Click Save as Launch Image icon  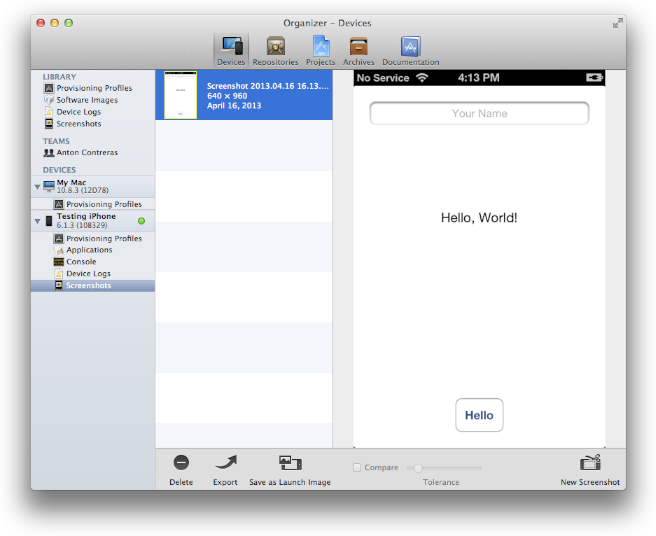pyautogui.click(x=290, y=463)
